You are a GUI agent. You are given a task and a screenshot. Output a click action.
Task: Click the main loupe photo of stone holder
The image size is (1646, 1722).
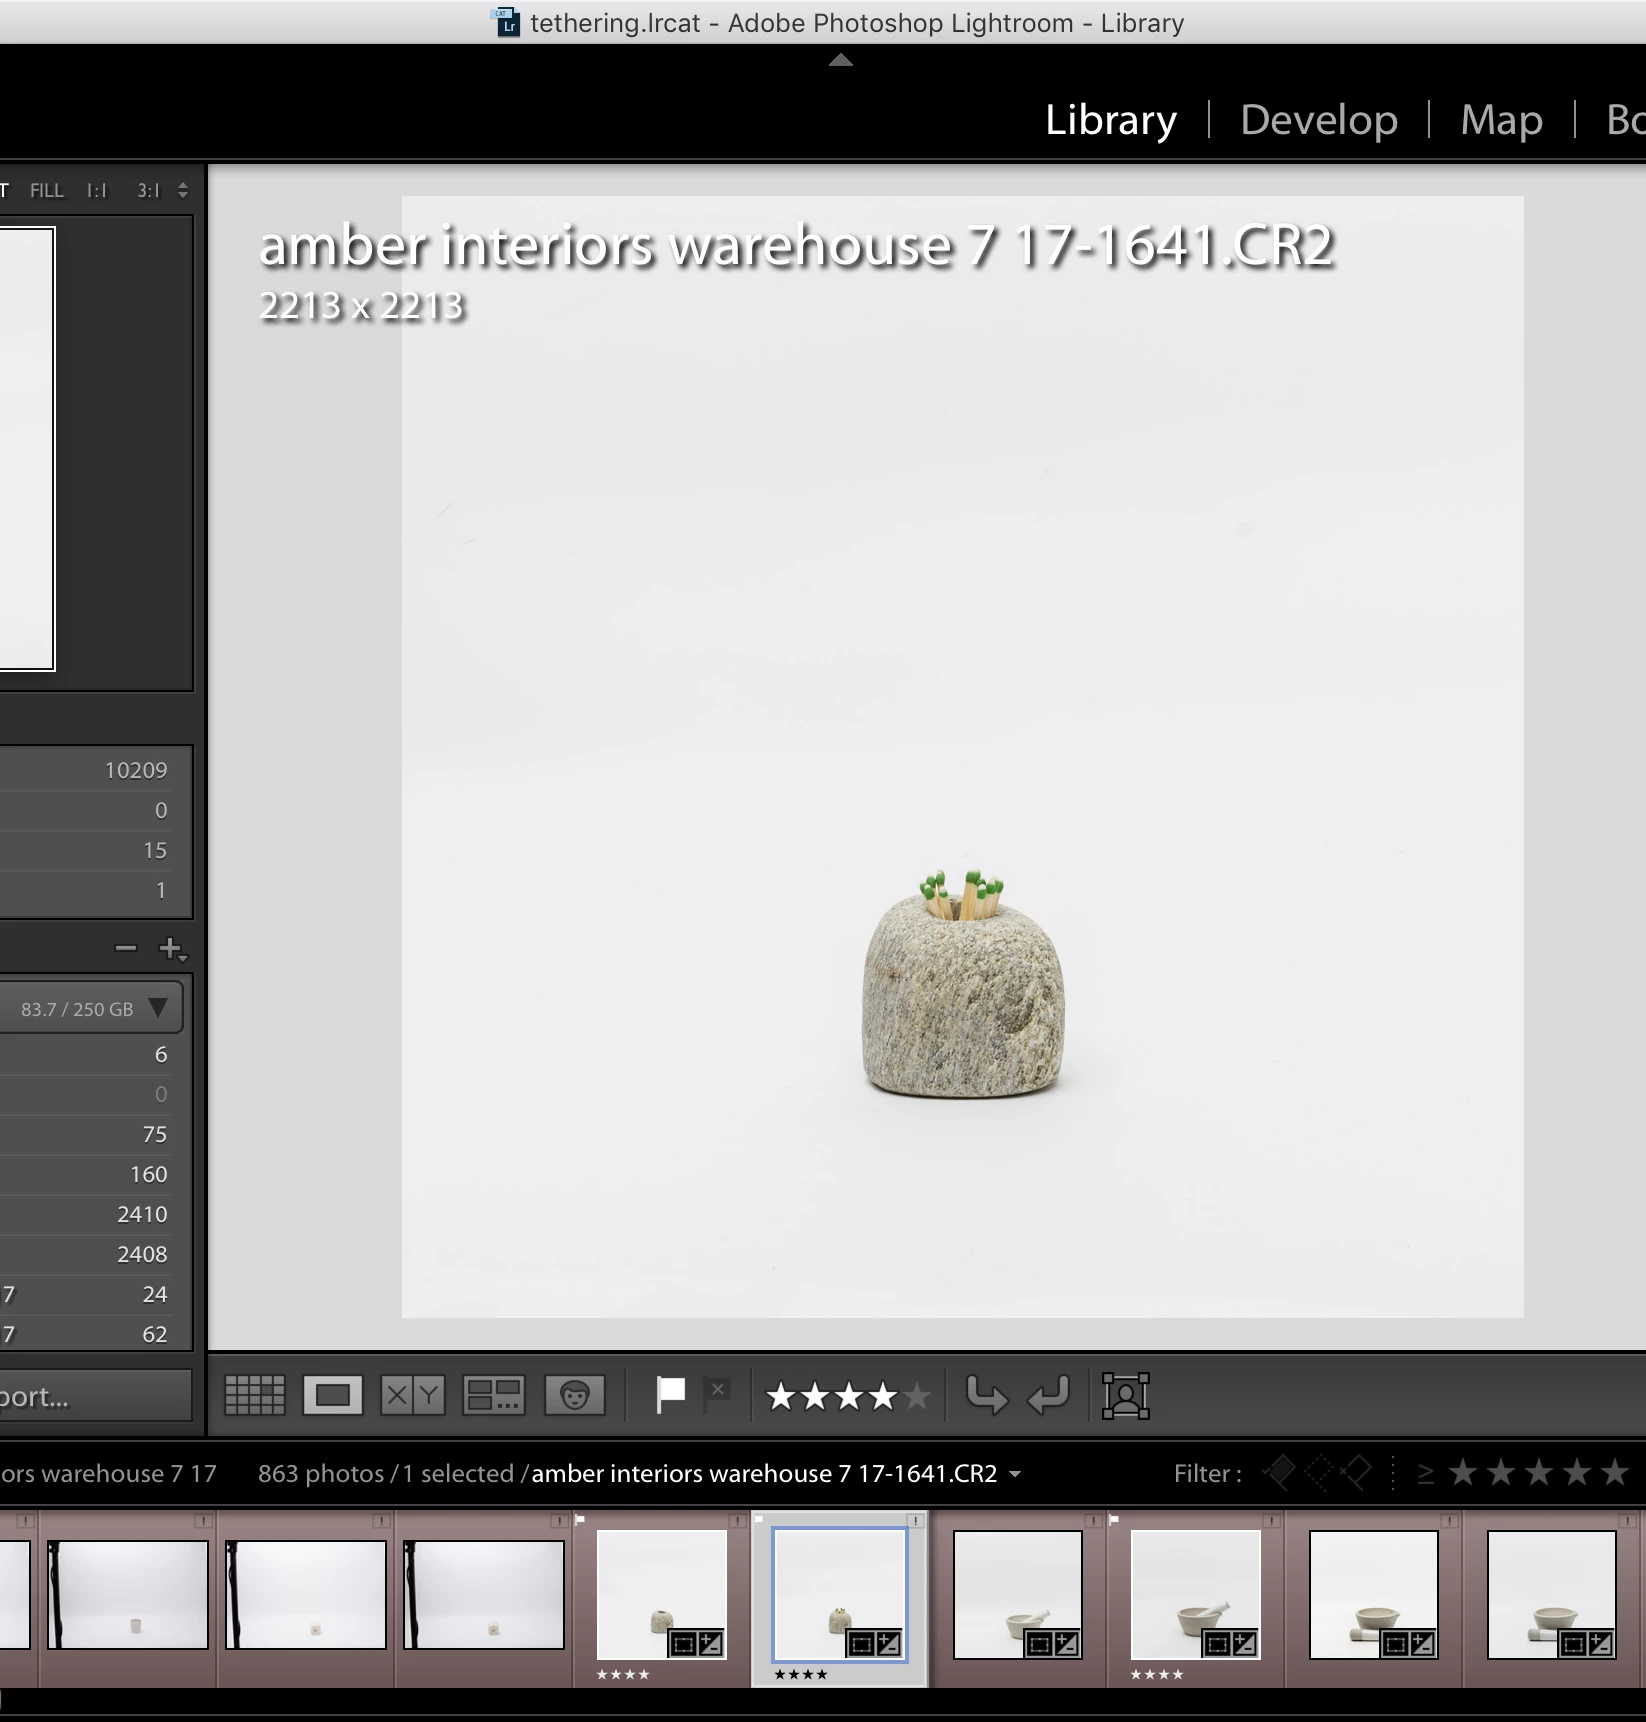tap(963, 757)
